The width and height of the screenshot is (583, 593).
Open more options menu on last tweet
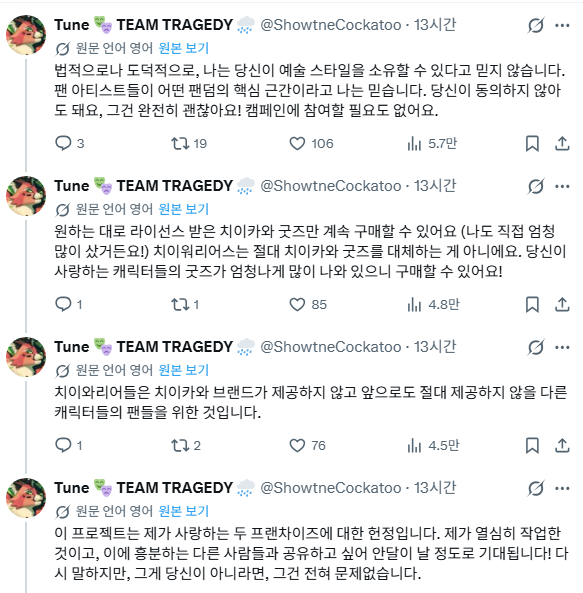coord(562,488)
